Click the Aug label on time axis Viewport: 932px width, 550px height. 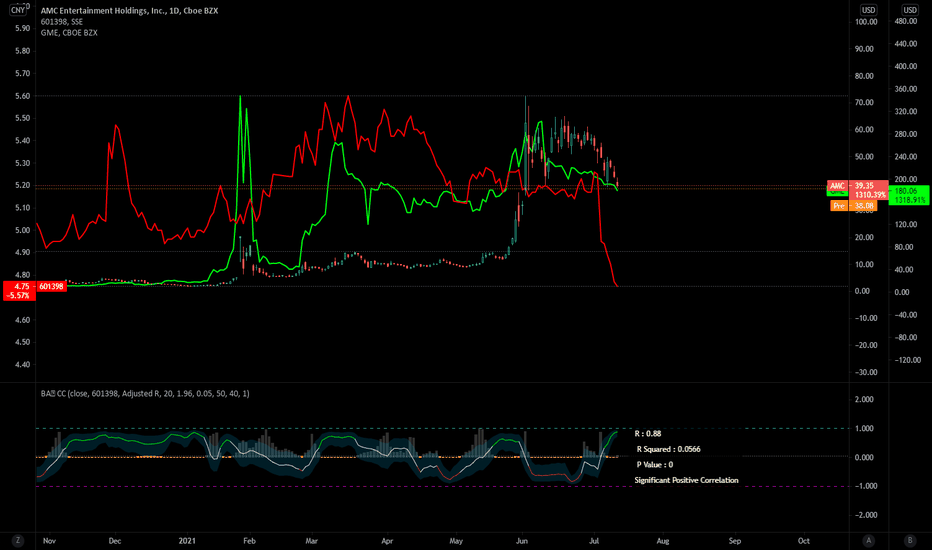pos(663,541)
